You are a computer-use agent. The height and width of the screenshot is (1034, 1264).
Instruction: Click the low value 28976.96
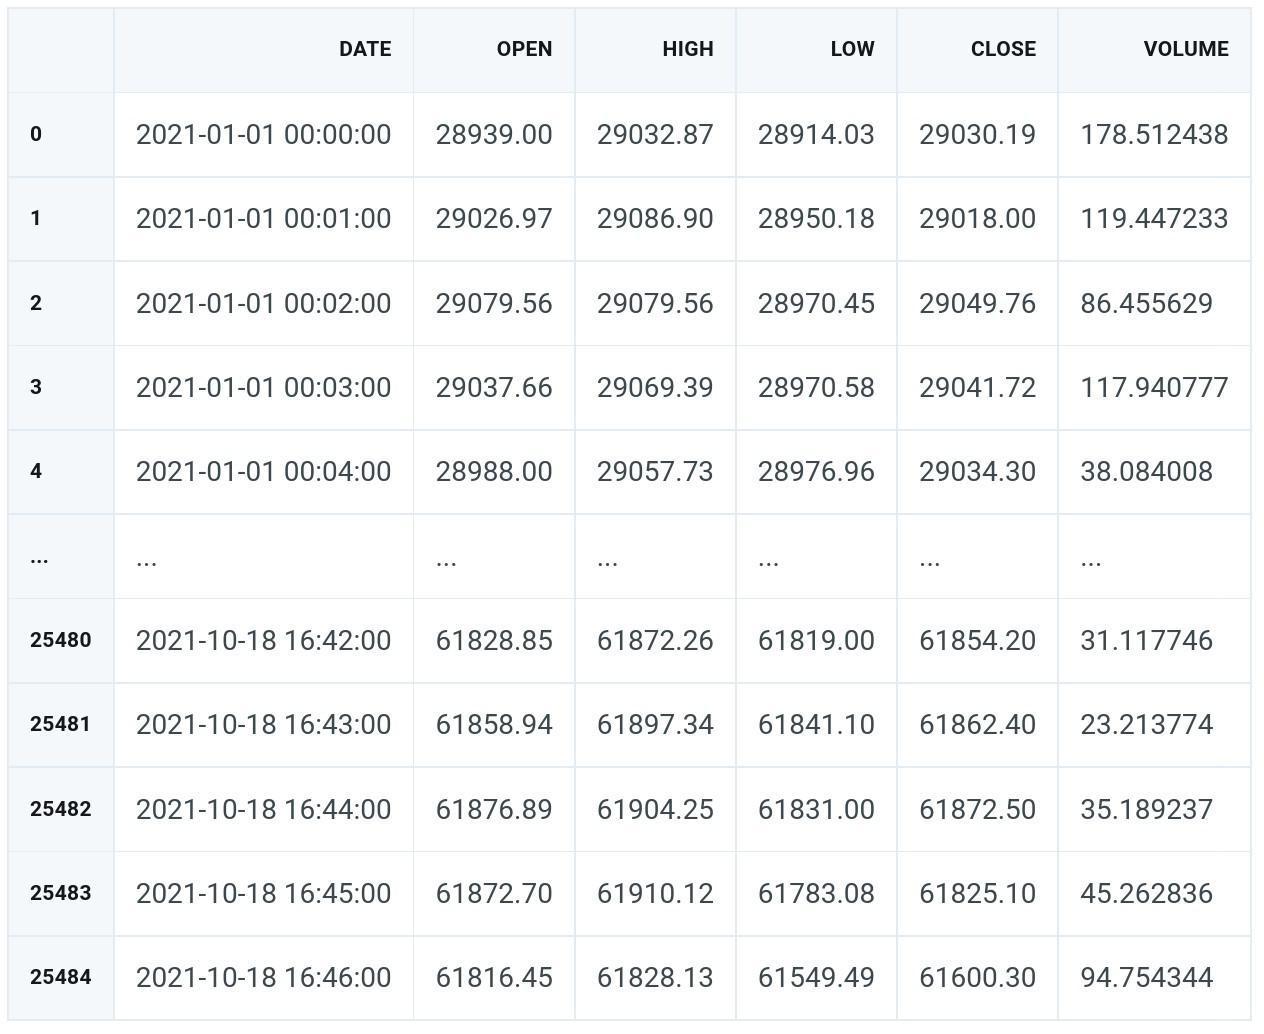[815, 471]
